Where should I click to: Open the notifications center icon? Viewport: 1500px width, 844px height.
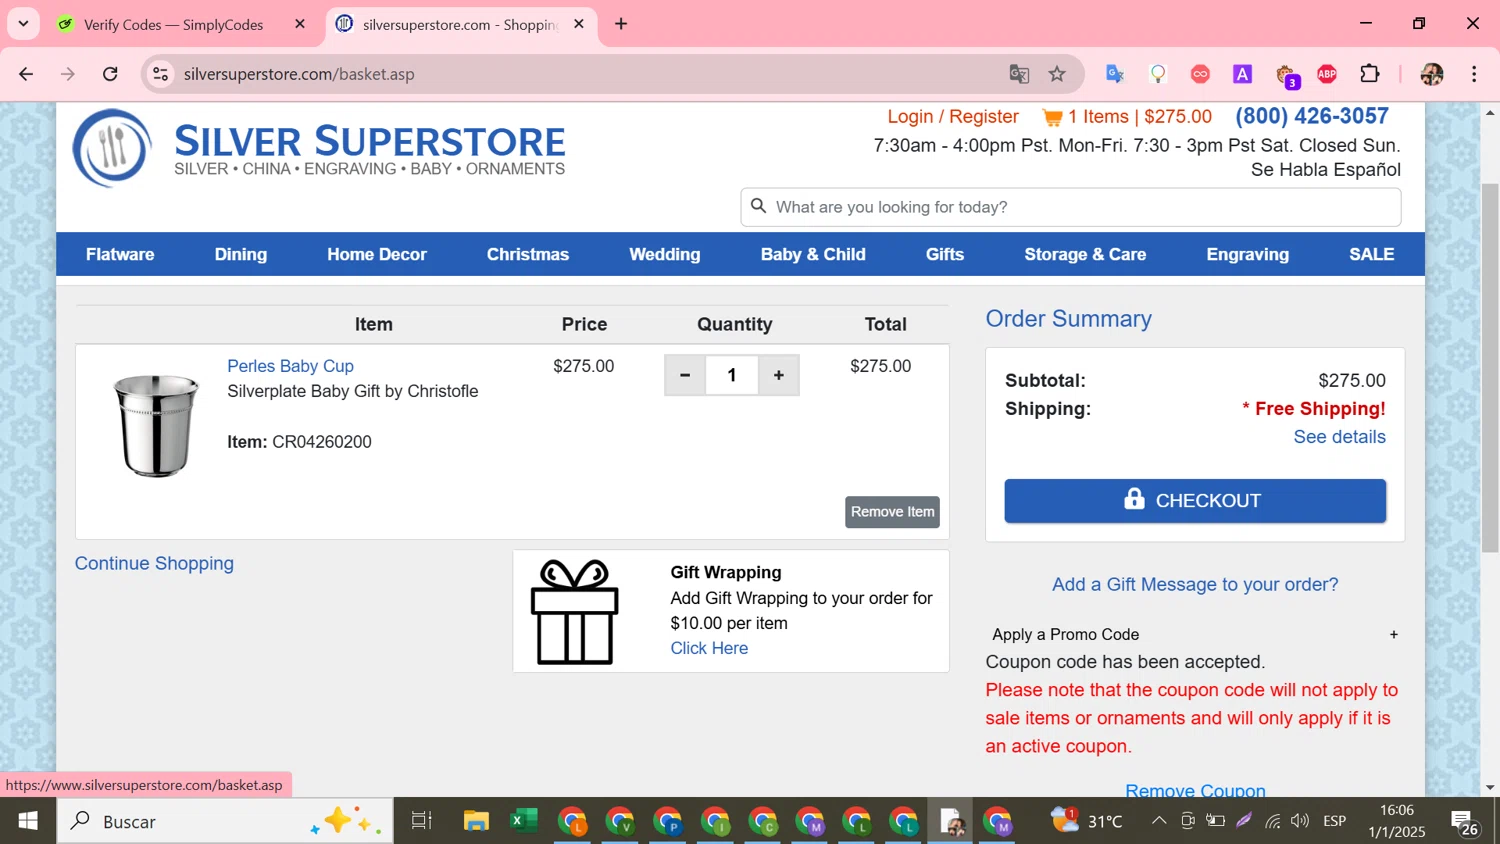coord(1465,822)
